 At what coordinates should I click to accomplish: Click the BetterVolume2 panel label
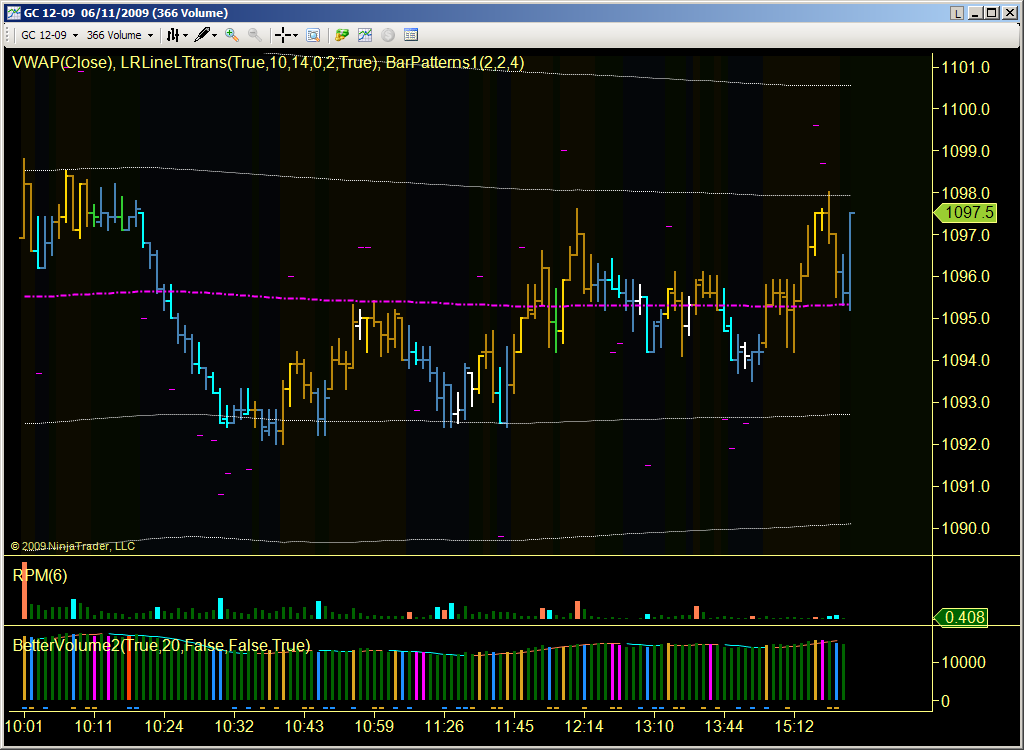[x=161, y=645]
